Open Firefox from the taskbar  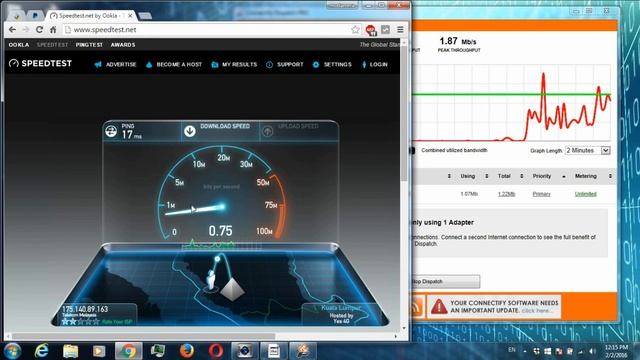[x=187, y=351]
